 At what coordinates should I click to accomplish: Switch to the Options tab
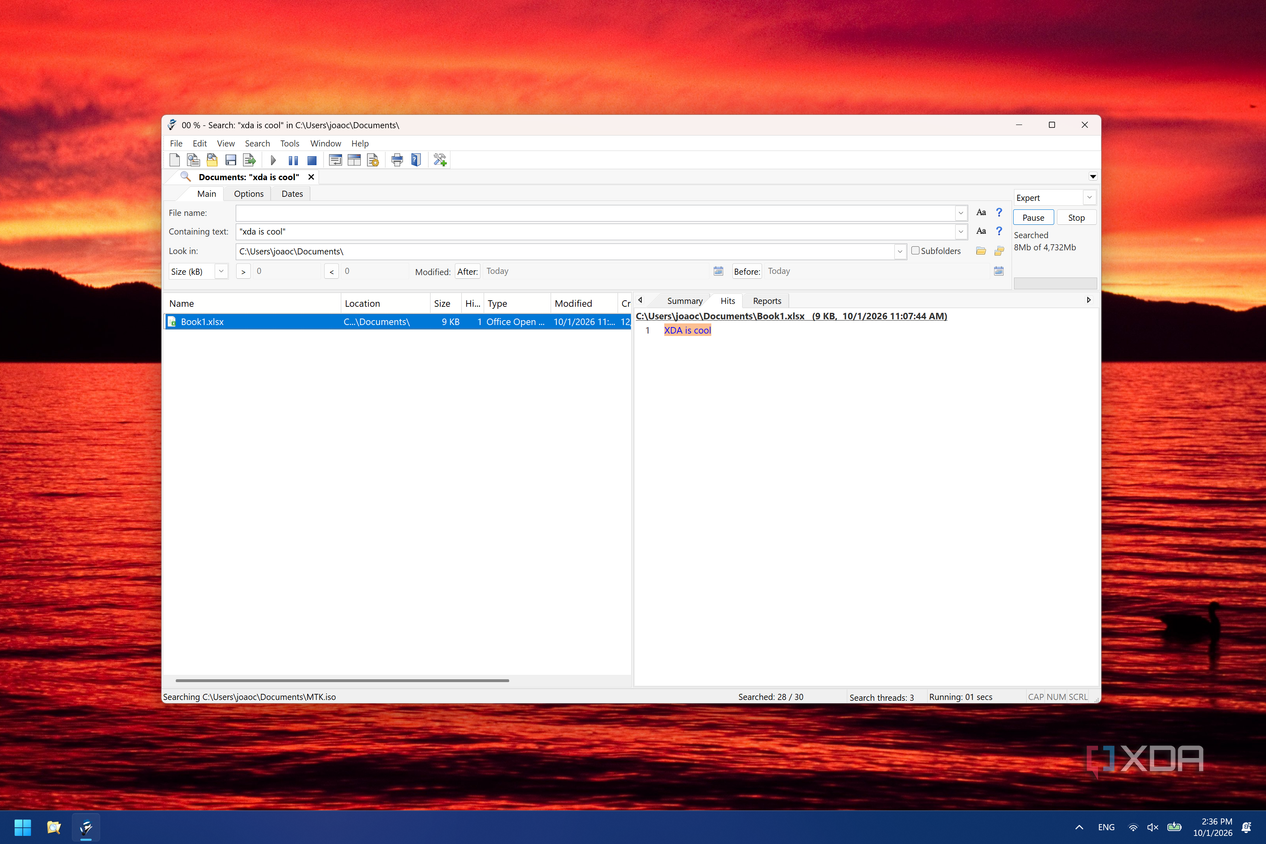point(249,194)
